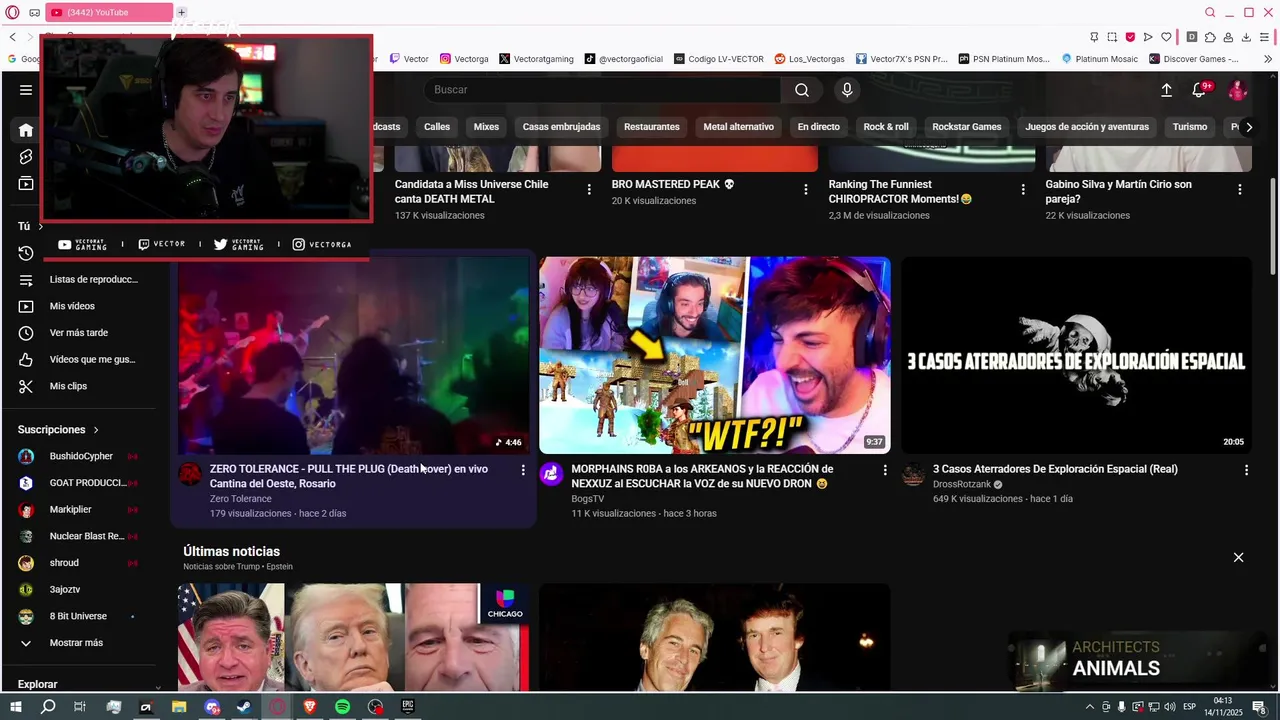Open the YouTube guide hamburger menu
Viewport: 1280px width, 720px height.
tap(26, 90)
